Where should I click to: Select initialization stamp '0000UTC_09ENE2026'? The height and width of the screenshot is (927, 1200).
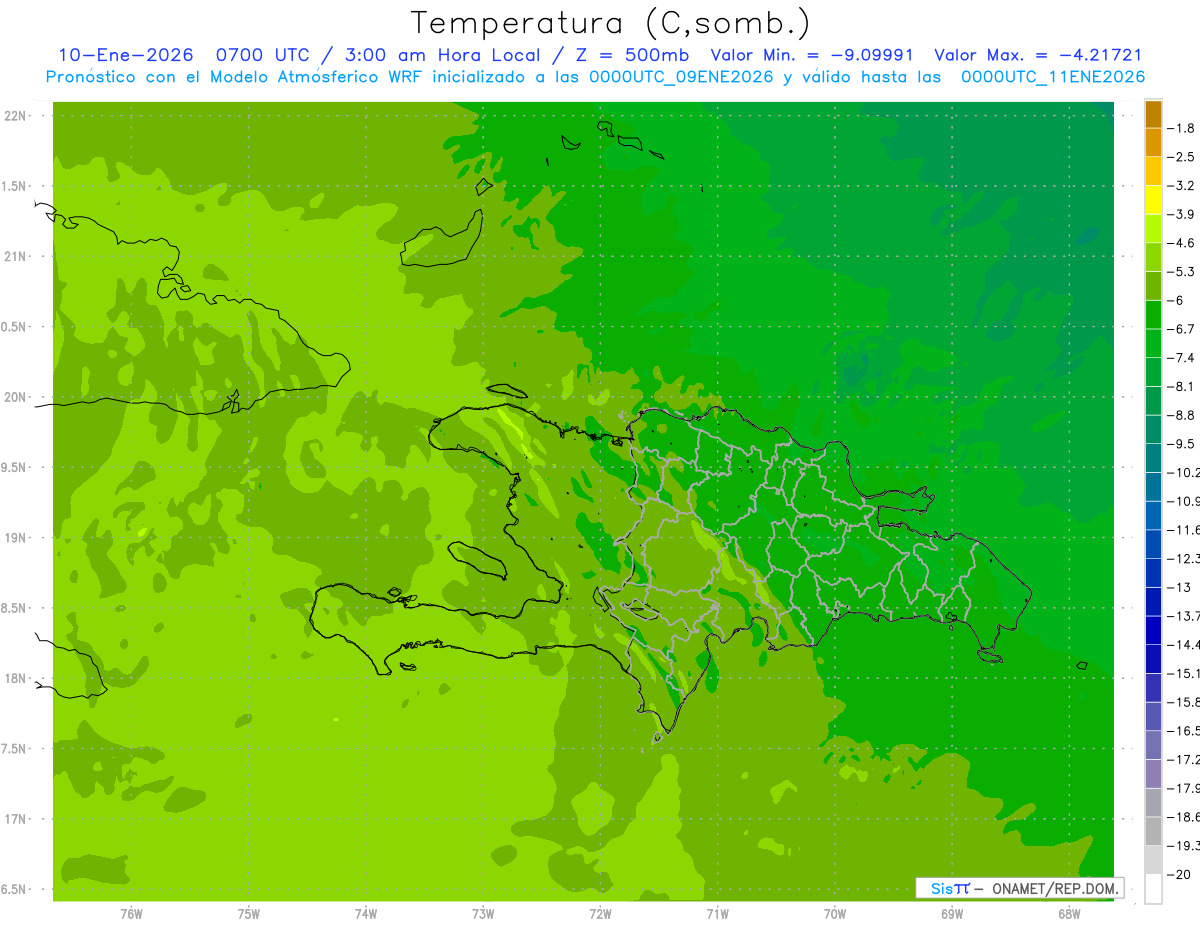coord(681,77)
